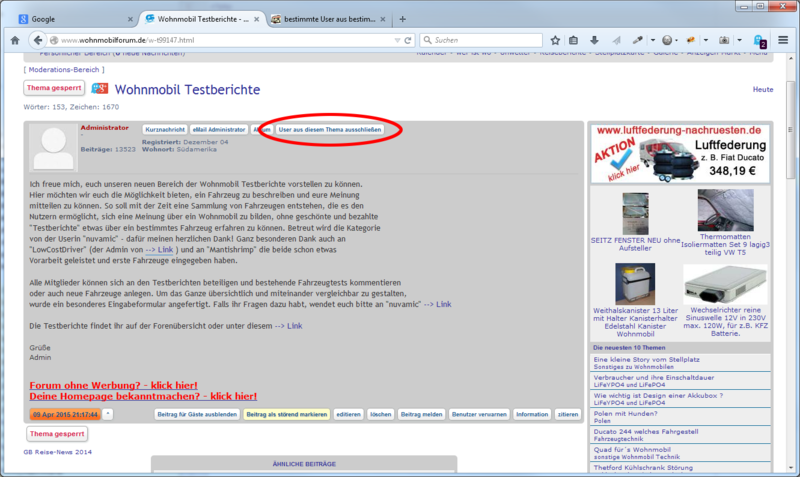Bookmark this page with the star icon
Image resolution: width=800 pixels, height=477 pixels.
(x=555, y=40)
